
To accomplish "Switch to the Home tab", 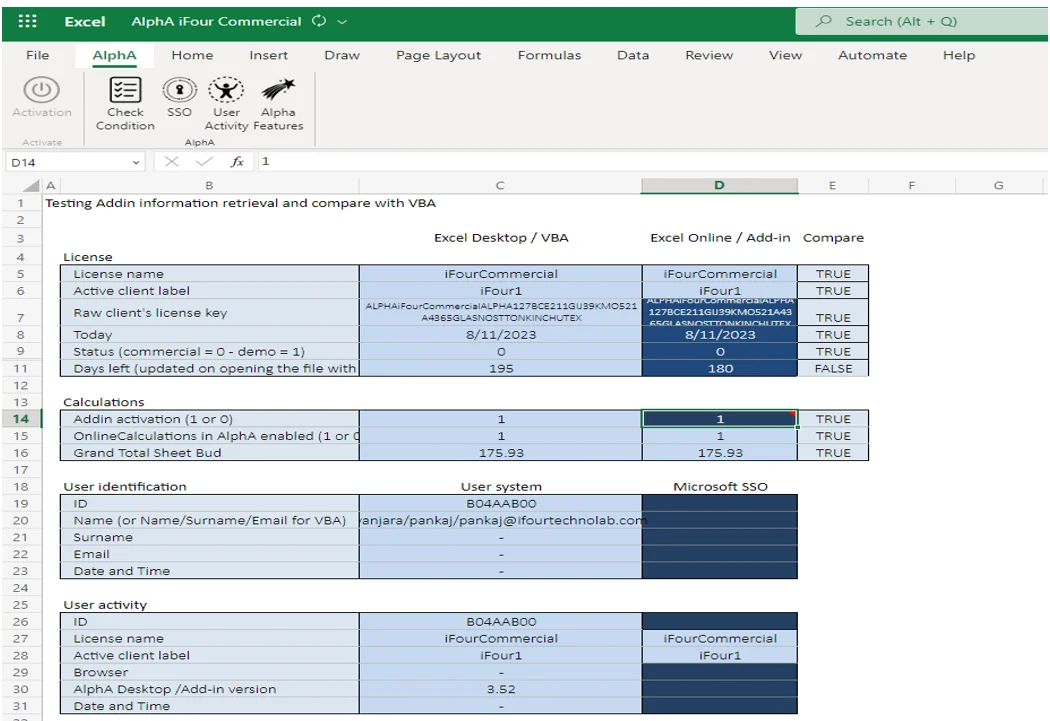I will [192, 55].
